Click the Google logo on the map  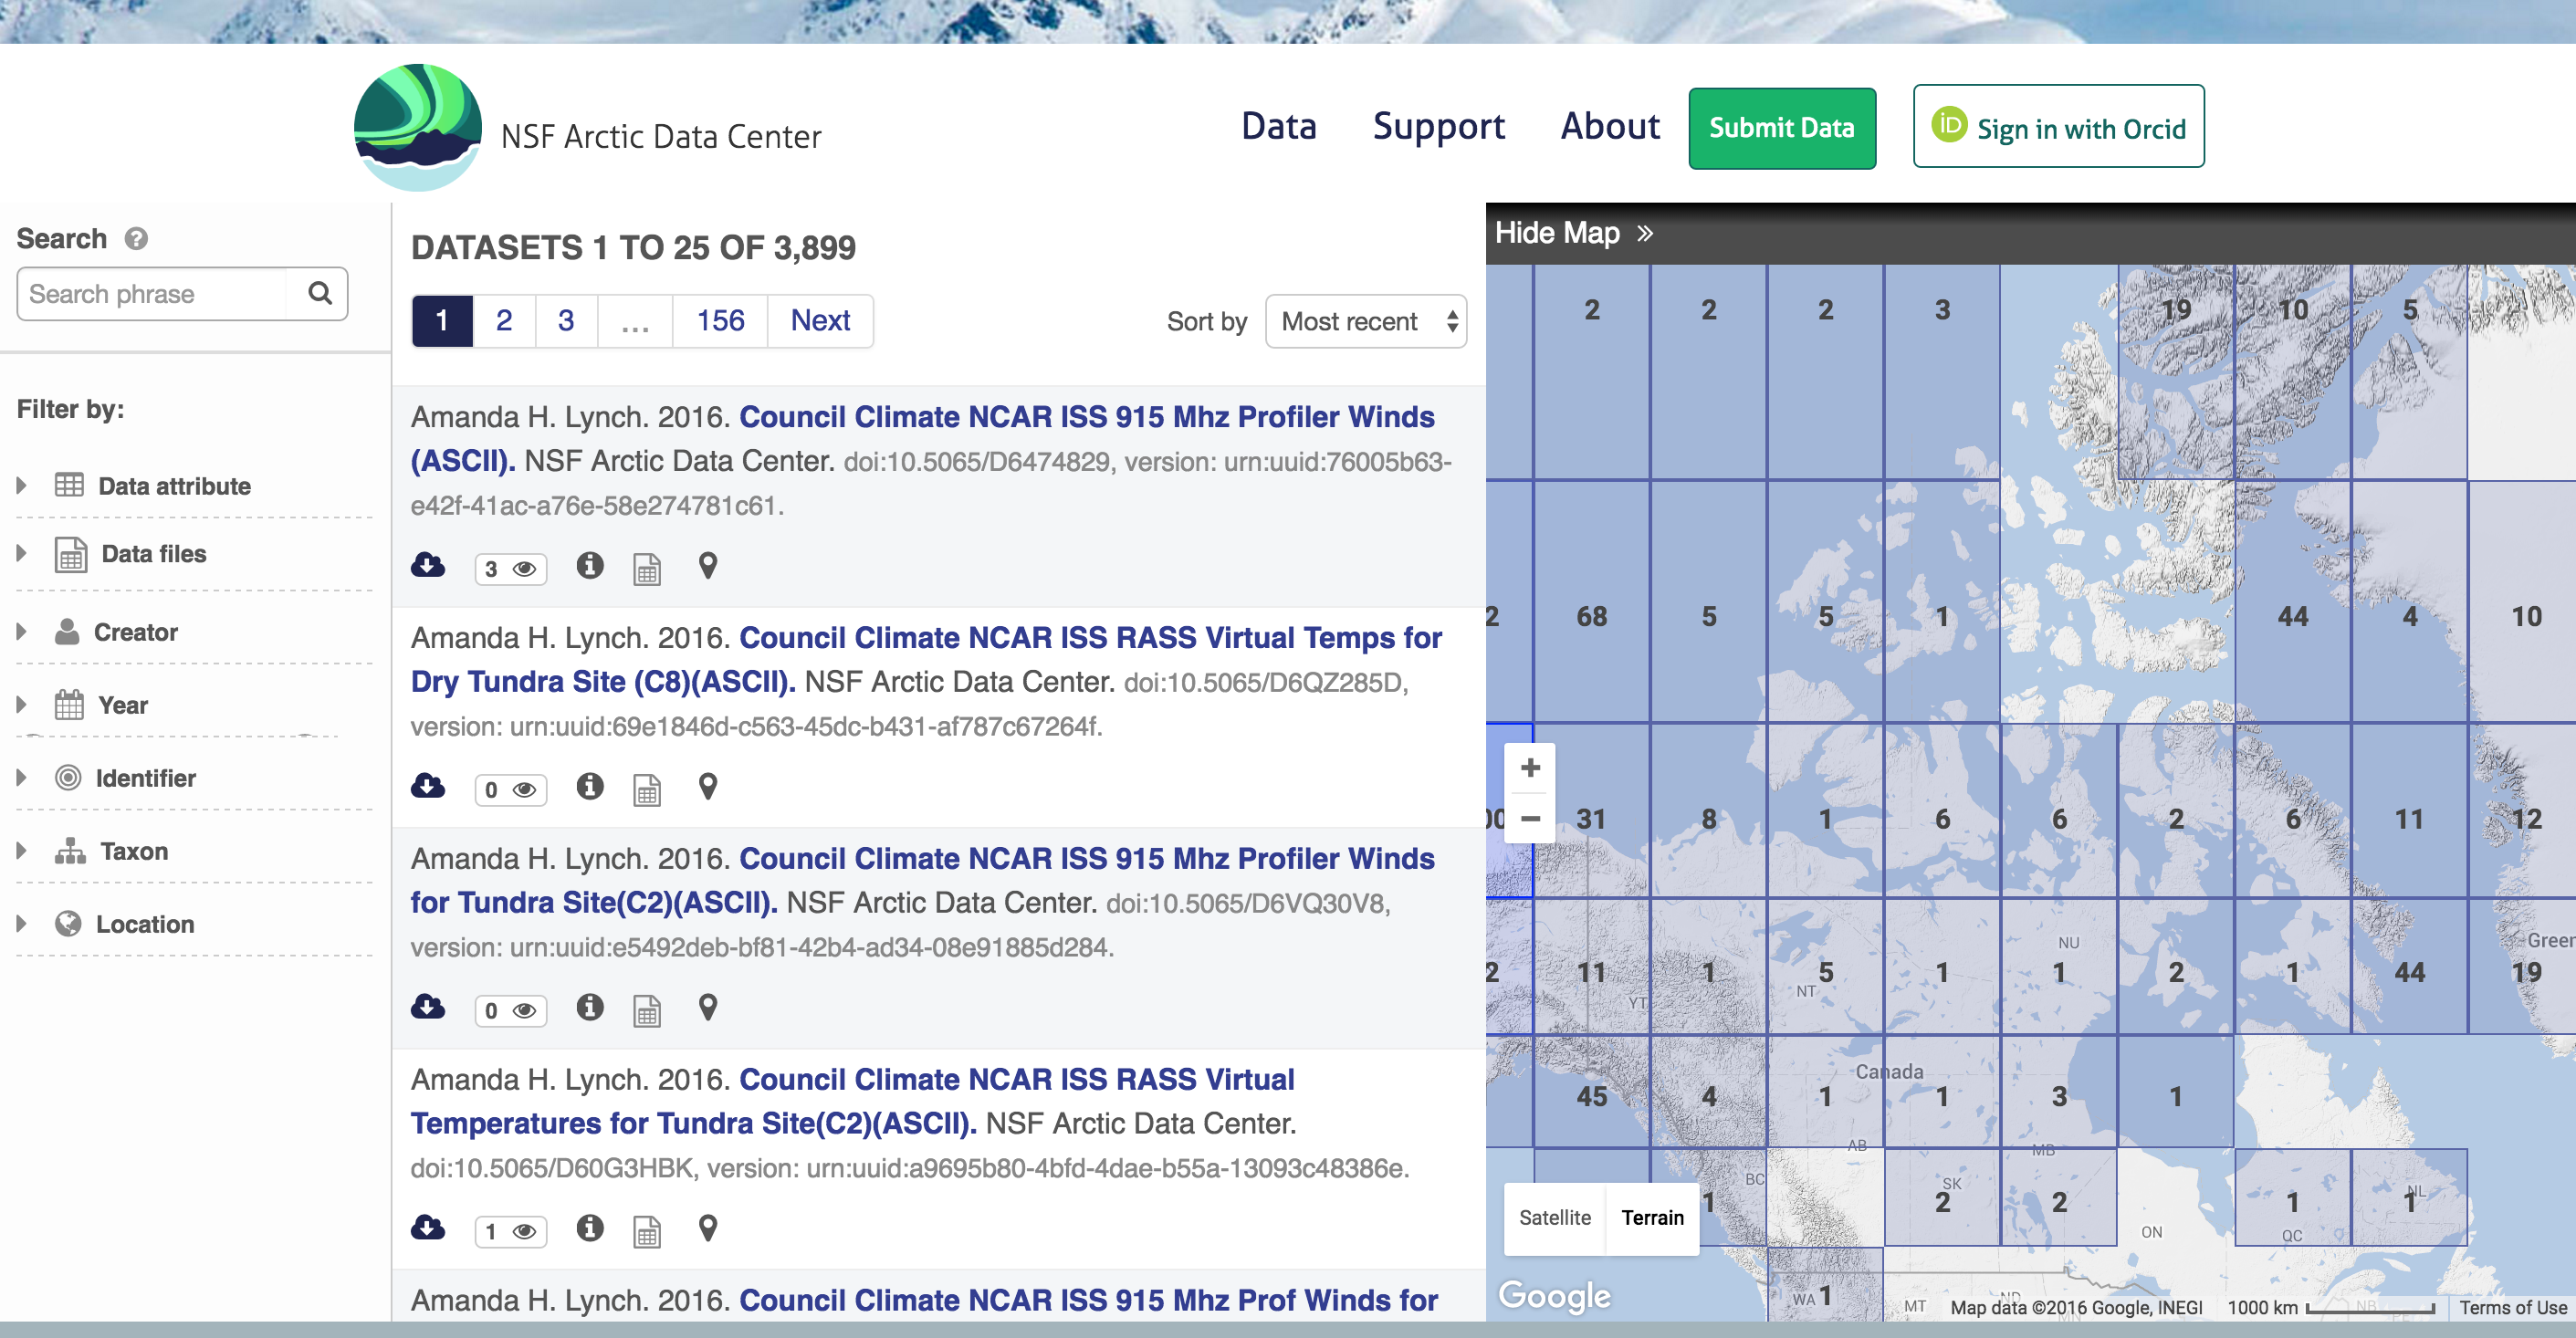1555,1297
